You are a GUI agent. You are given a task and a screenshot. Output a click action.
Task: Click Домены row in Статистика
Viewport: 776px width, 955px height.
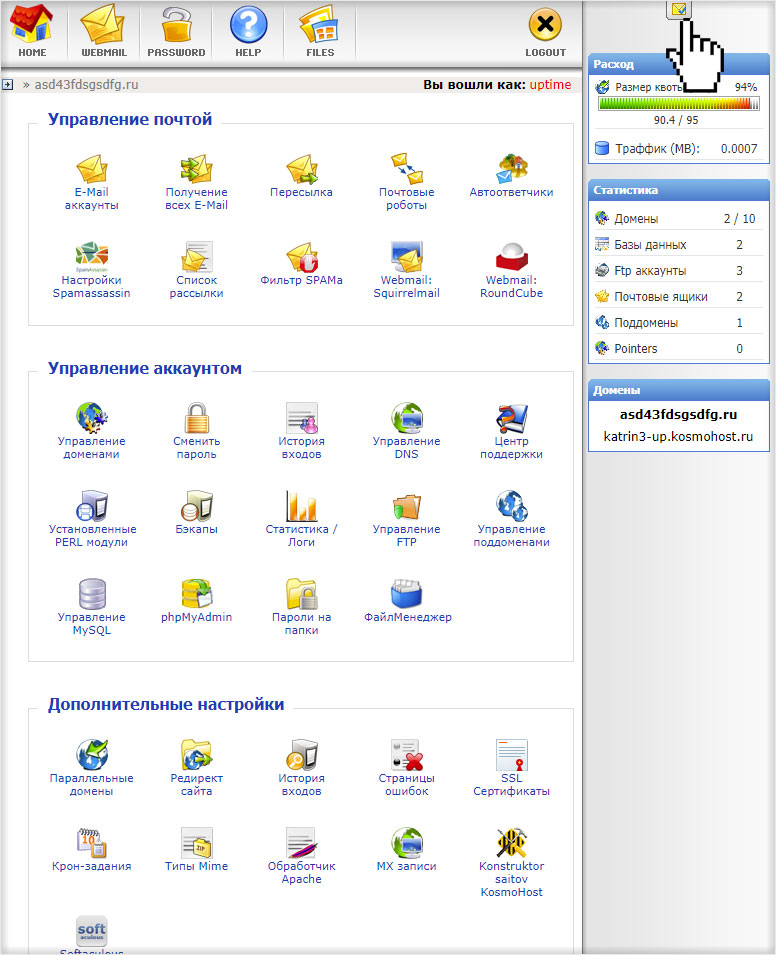[677, 219]
